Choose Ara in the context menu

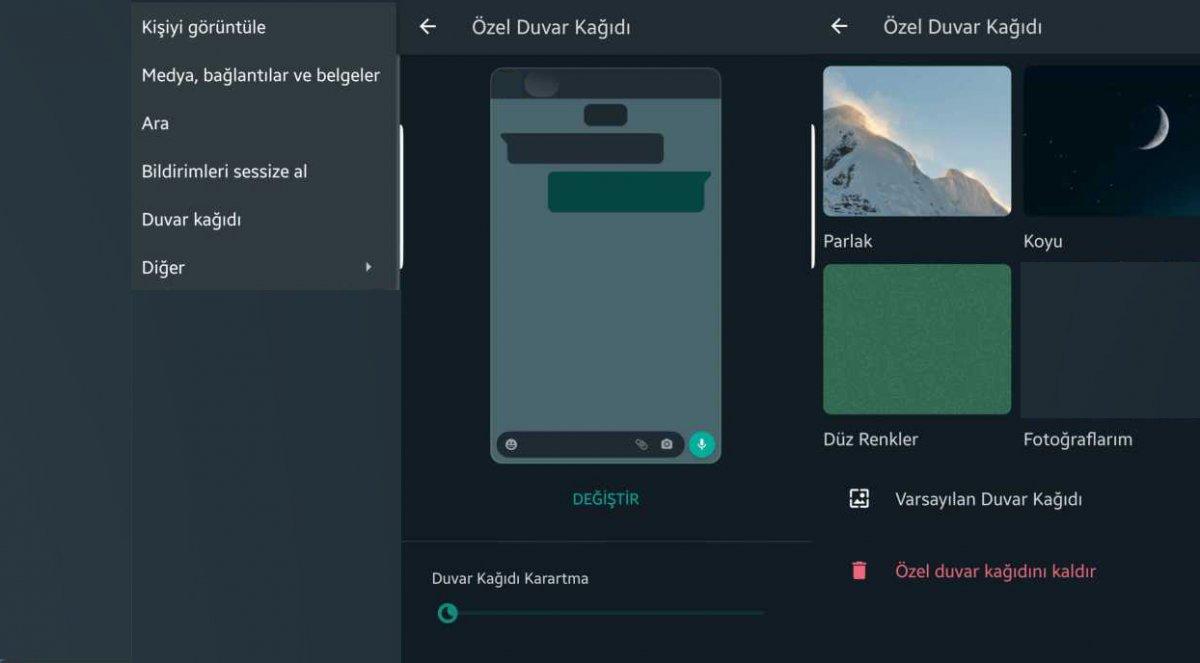pos(156,123)
